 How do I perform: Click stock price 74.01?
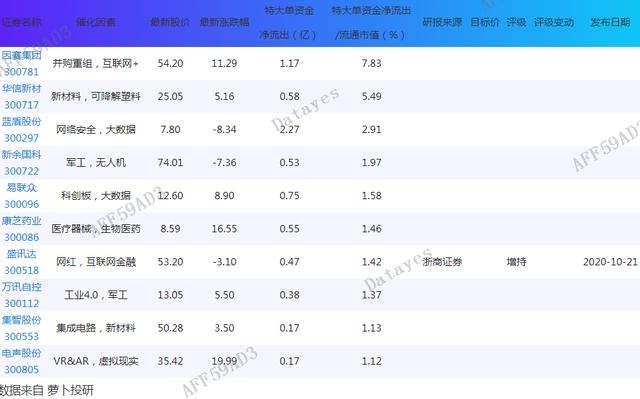(170, 162)
